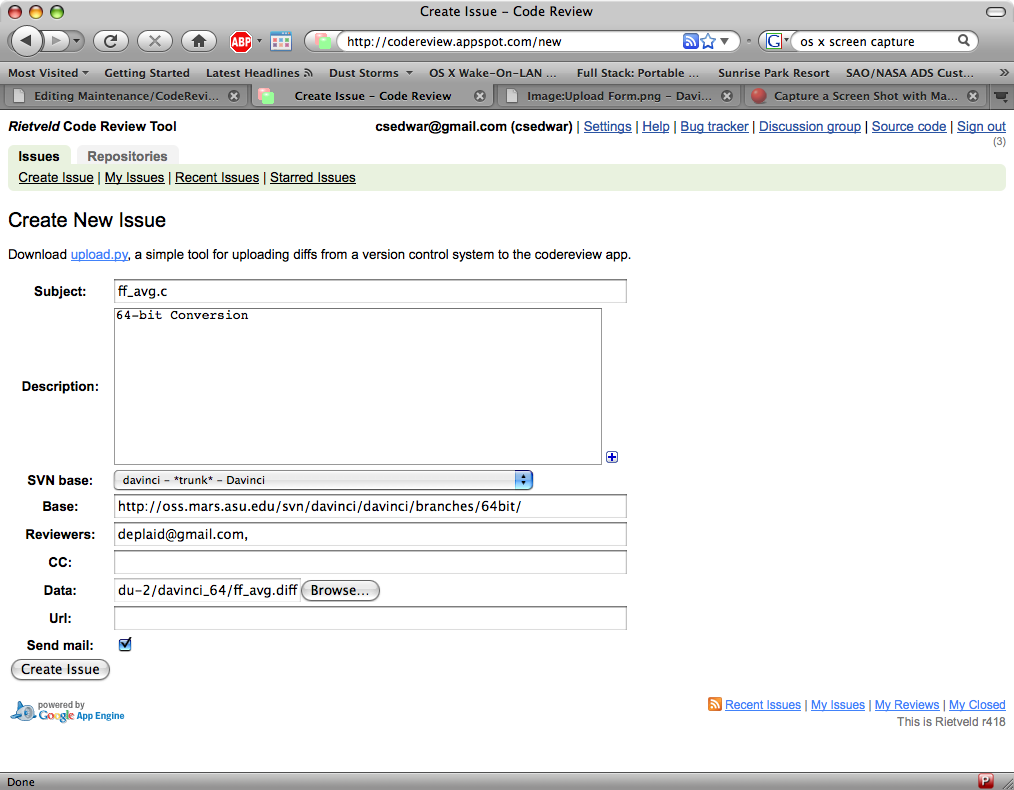This screenshot has width=1014, height=790.
Task: Open the Sunrise Park Resort bookmark
Action: [773, 73]
